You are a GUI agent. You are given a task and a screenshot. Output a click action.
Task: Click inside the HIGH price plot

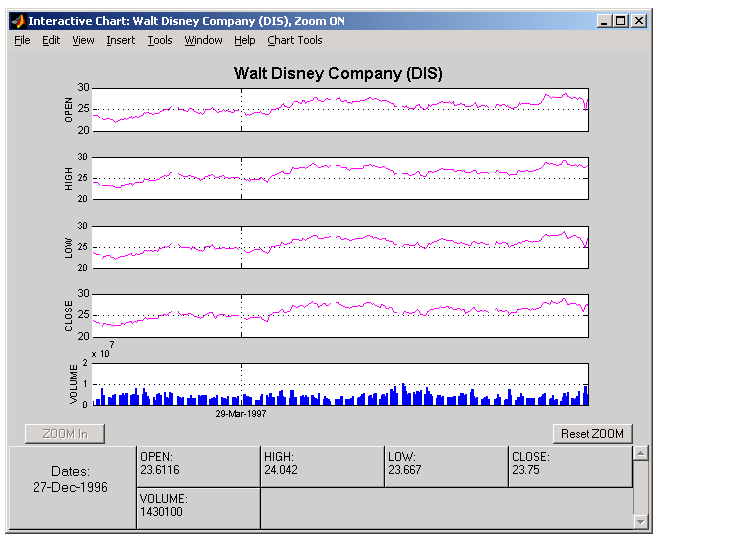pyautogui.click(x=340, y=178)
